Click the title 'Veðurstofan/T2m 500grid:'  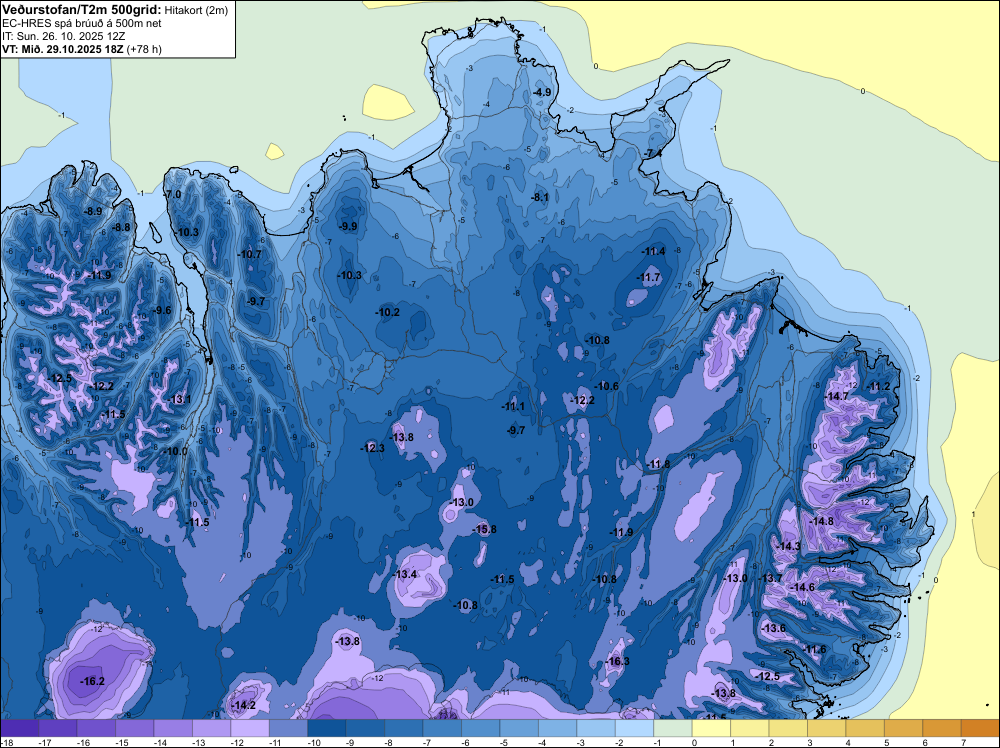tap(82, 10)
